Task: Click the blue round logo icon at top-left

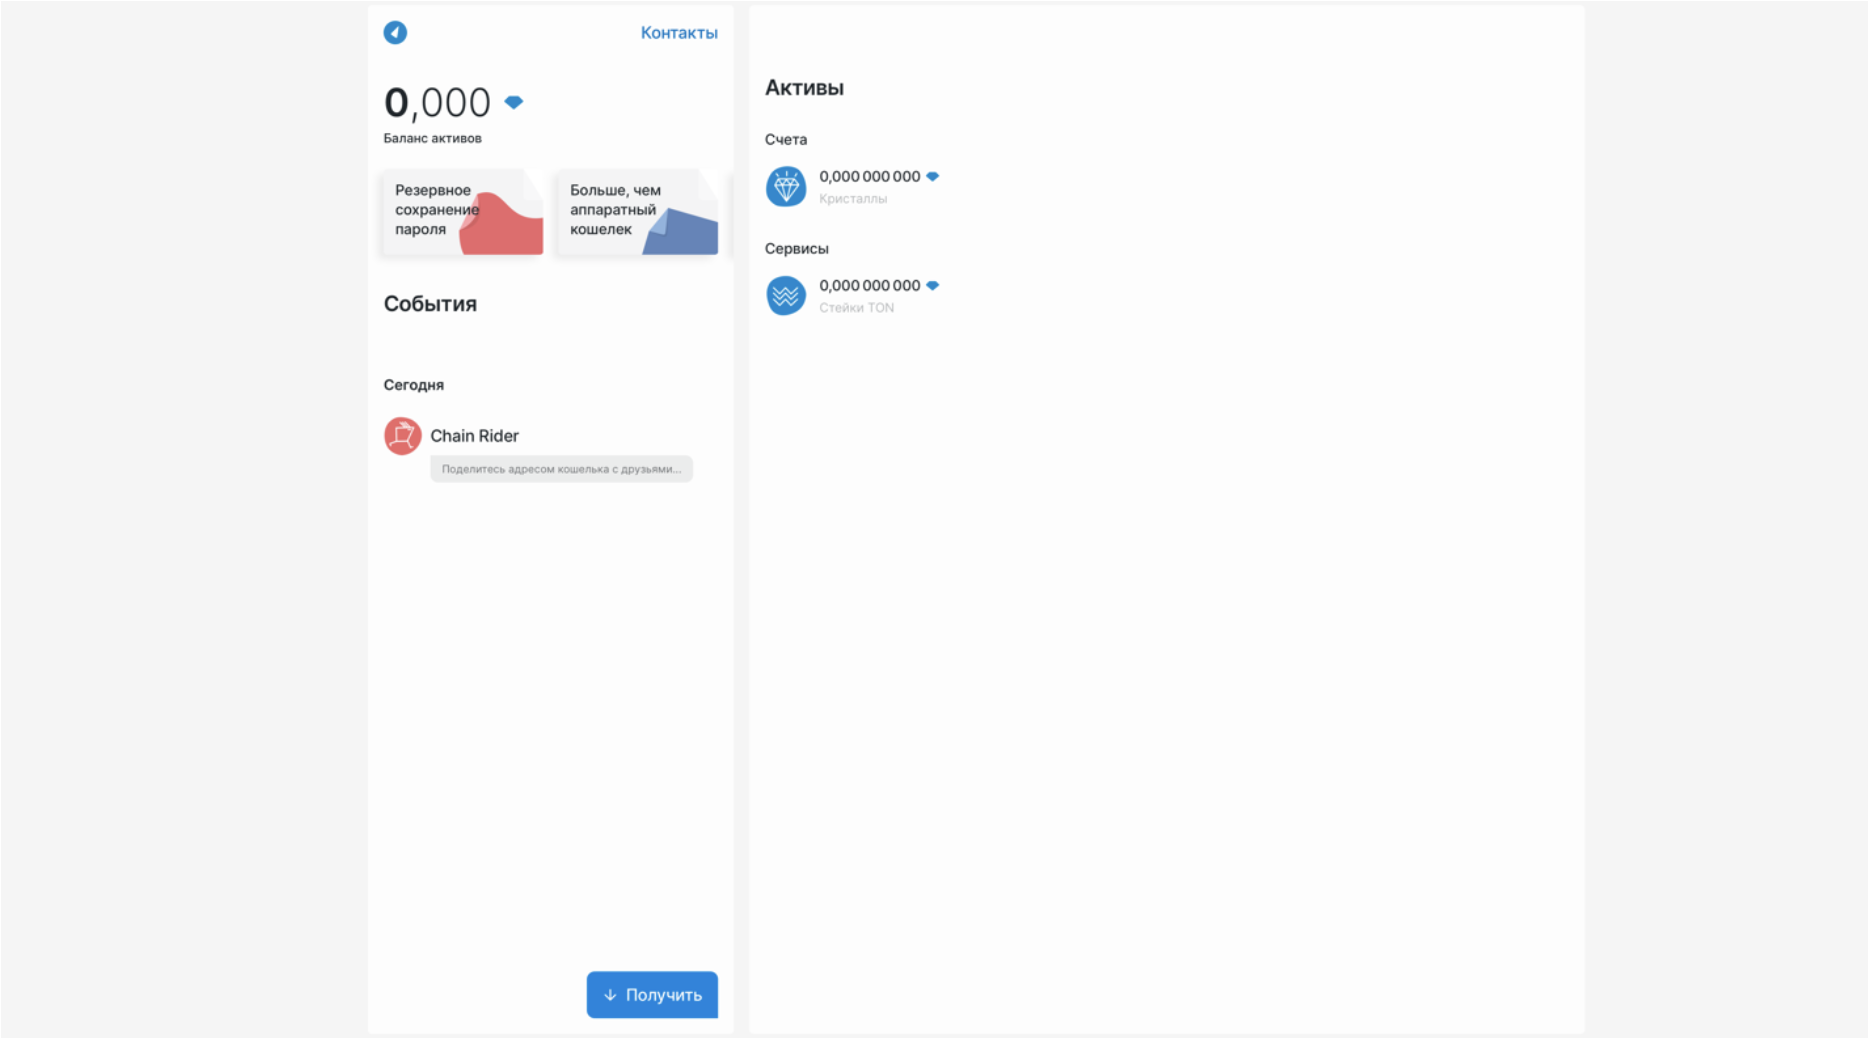Action: point(395,33)
